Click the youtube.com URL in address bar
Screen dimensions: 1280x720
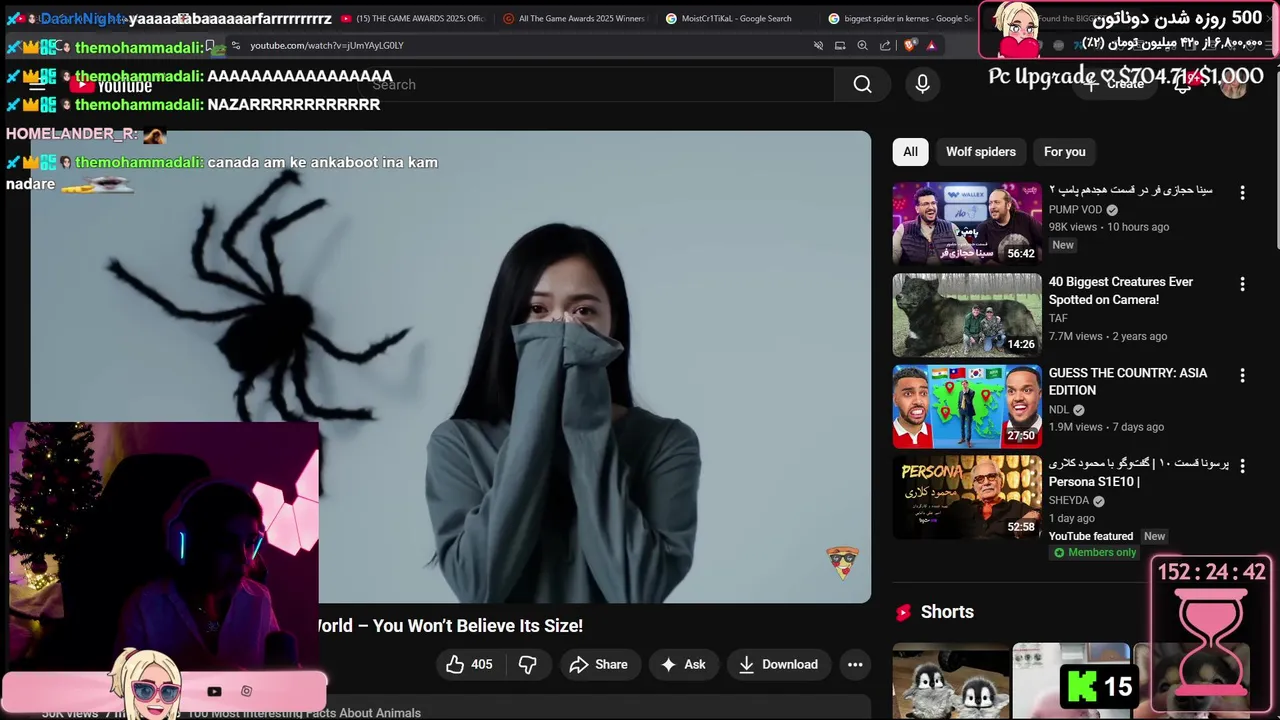tap(327, 45)
